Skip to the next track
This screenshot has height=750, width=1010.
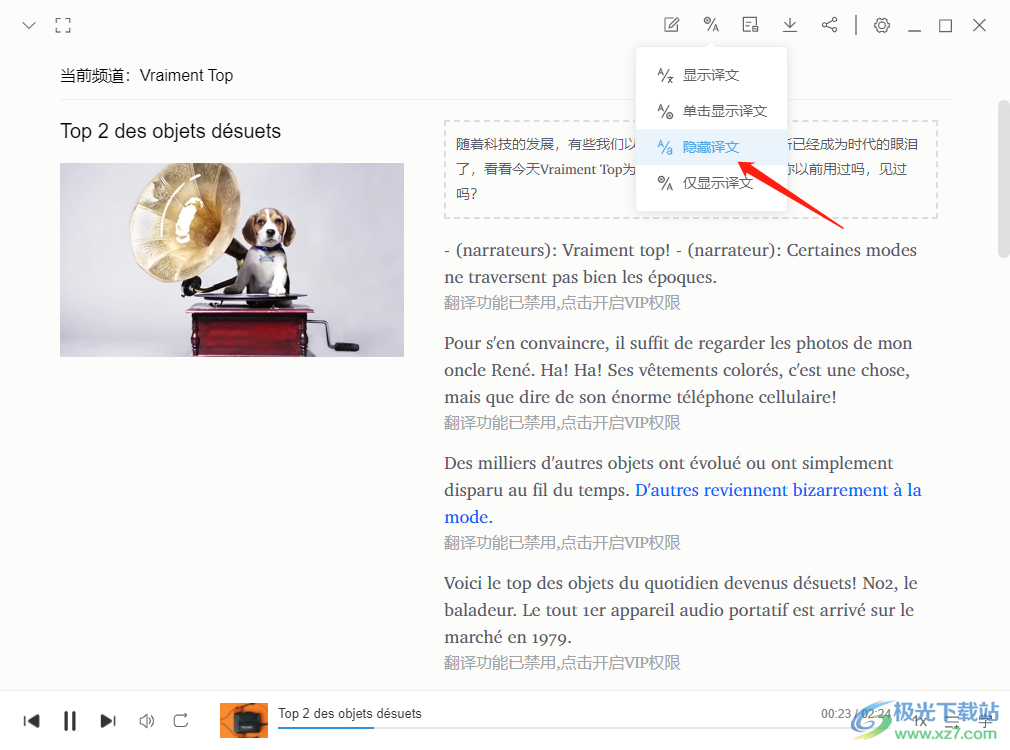point(108,720)
